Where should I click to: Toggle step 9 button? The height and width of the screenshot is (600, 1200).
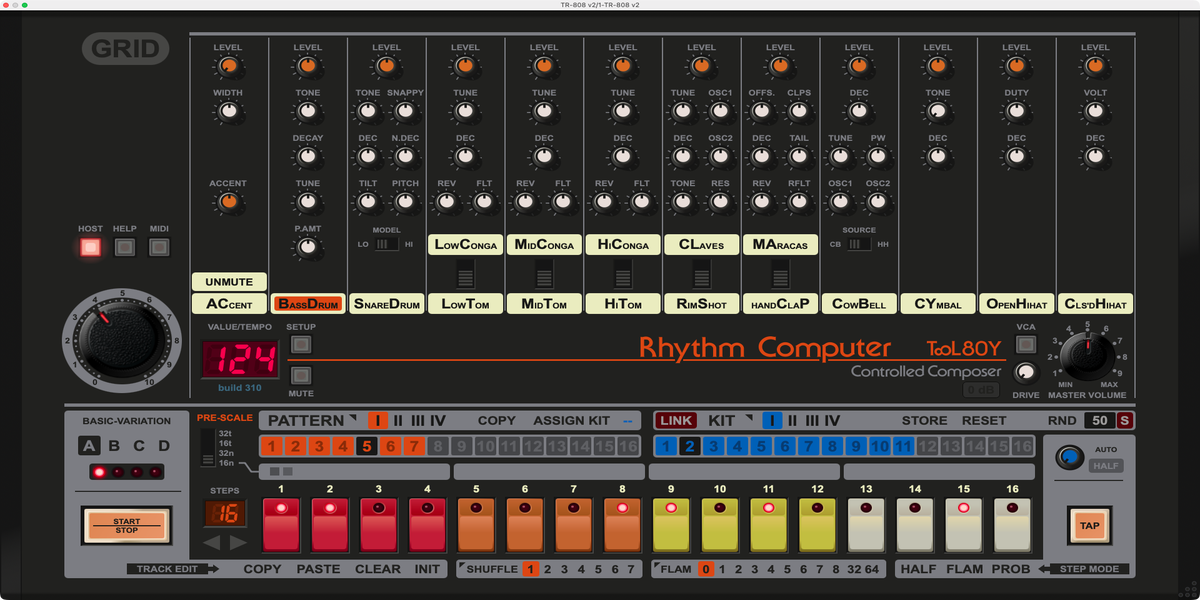click(671, 525)
